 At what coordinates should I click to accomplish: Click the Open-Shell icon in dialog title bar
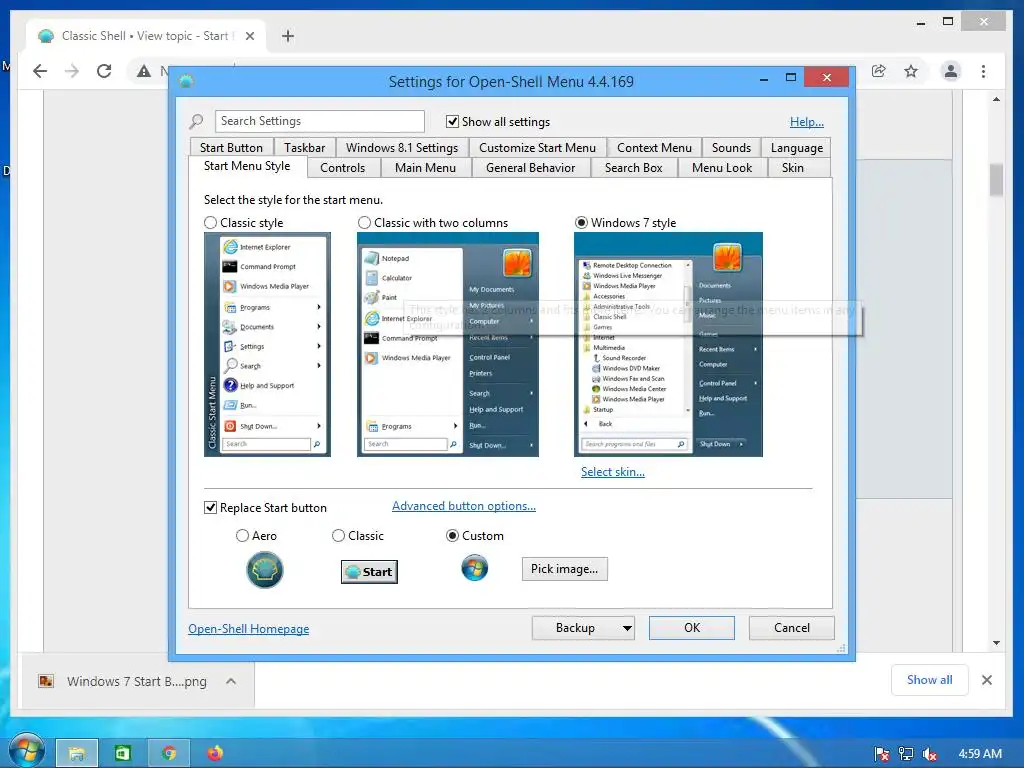coord(186,82)
